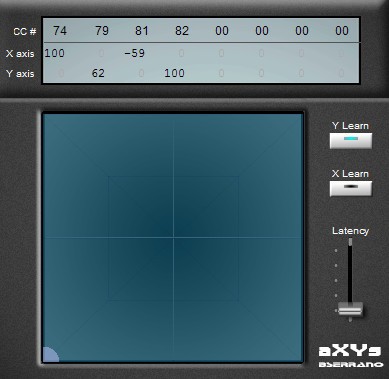
Task: Toggle the X Learn button
Action: [351, 188]
